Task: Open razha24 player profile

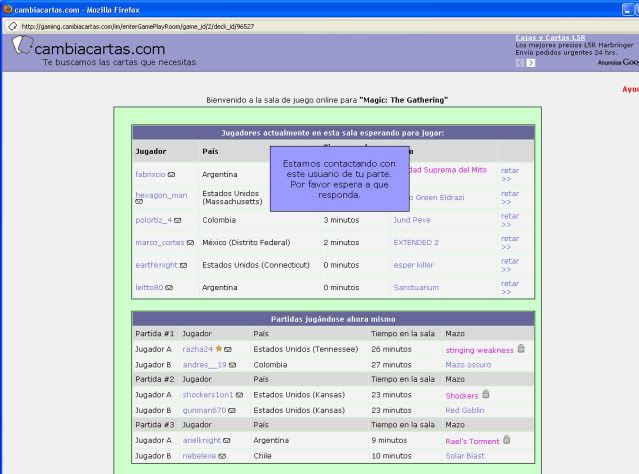Action: 198,349
